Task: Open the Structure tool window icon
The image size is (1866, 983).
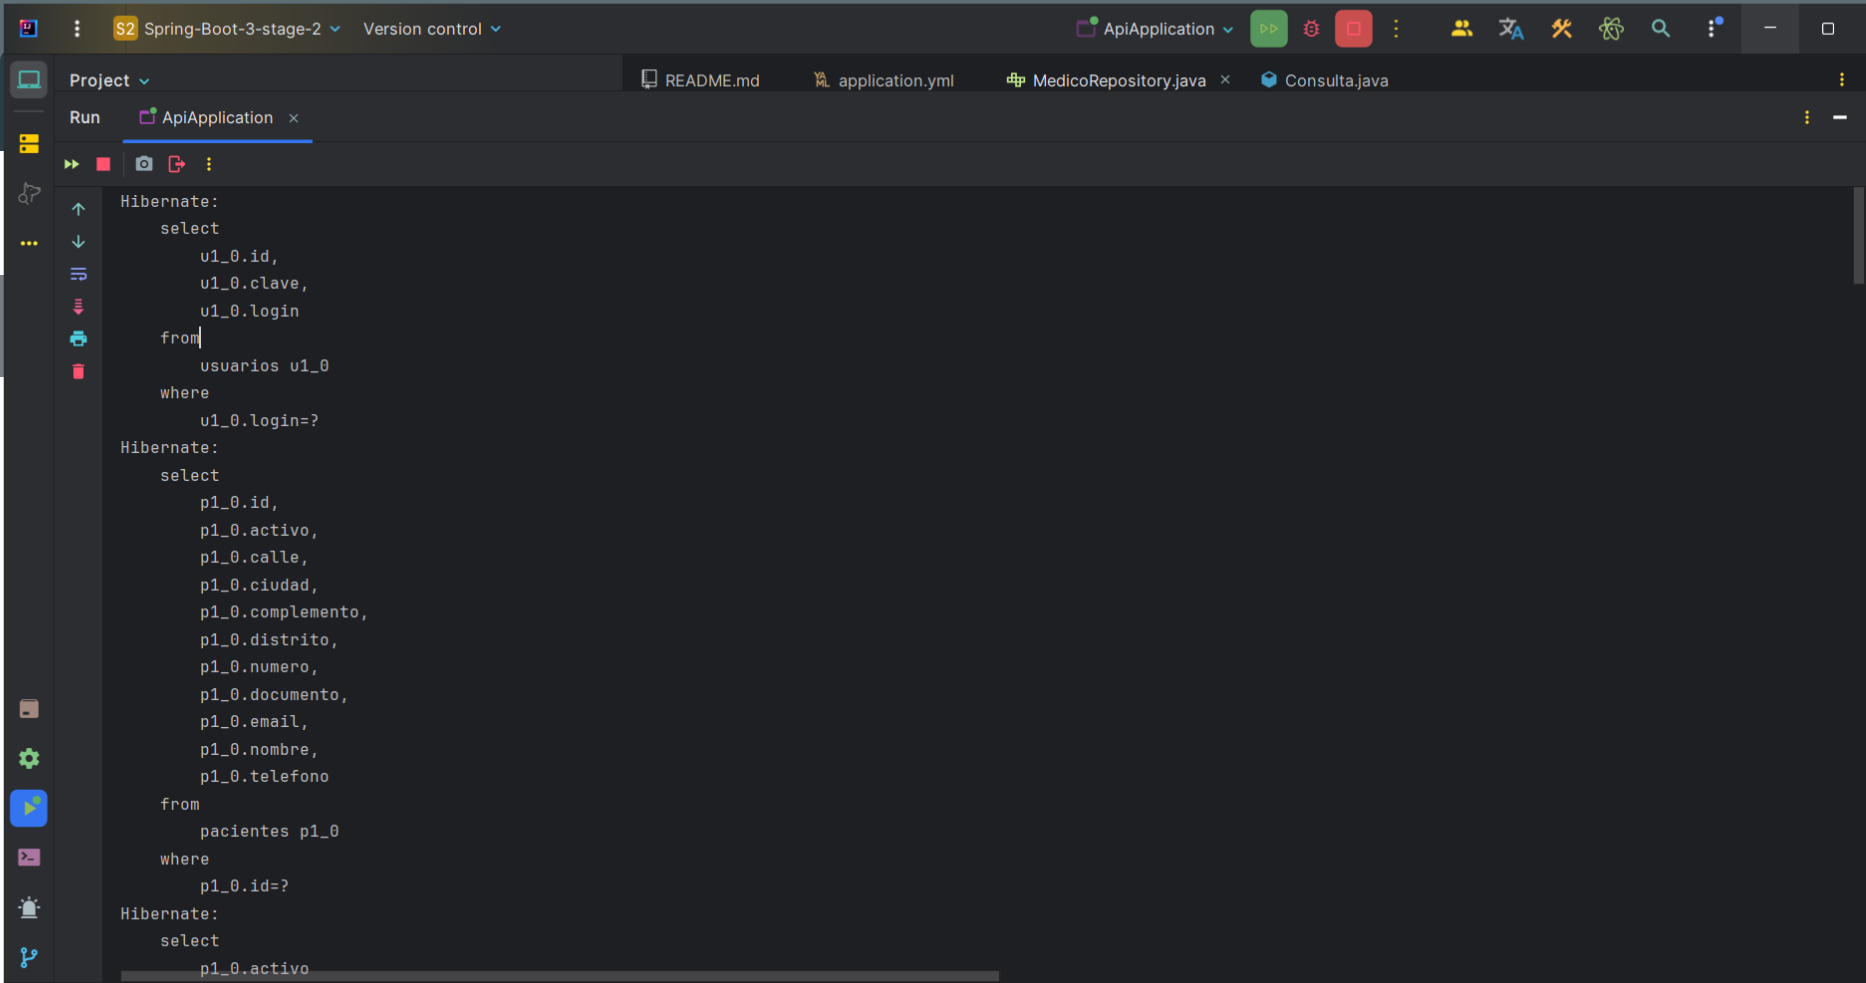Action: pyautogui.click(x=29, y=144)
